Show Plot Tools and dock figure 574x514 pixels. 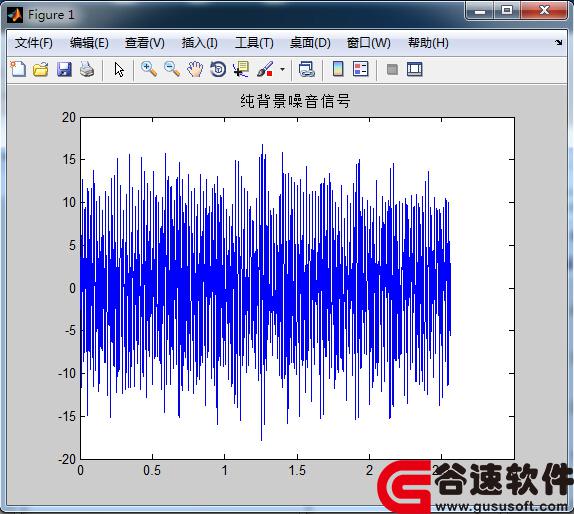415,69
